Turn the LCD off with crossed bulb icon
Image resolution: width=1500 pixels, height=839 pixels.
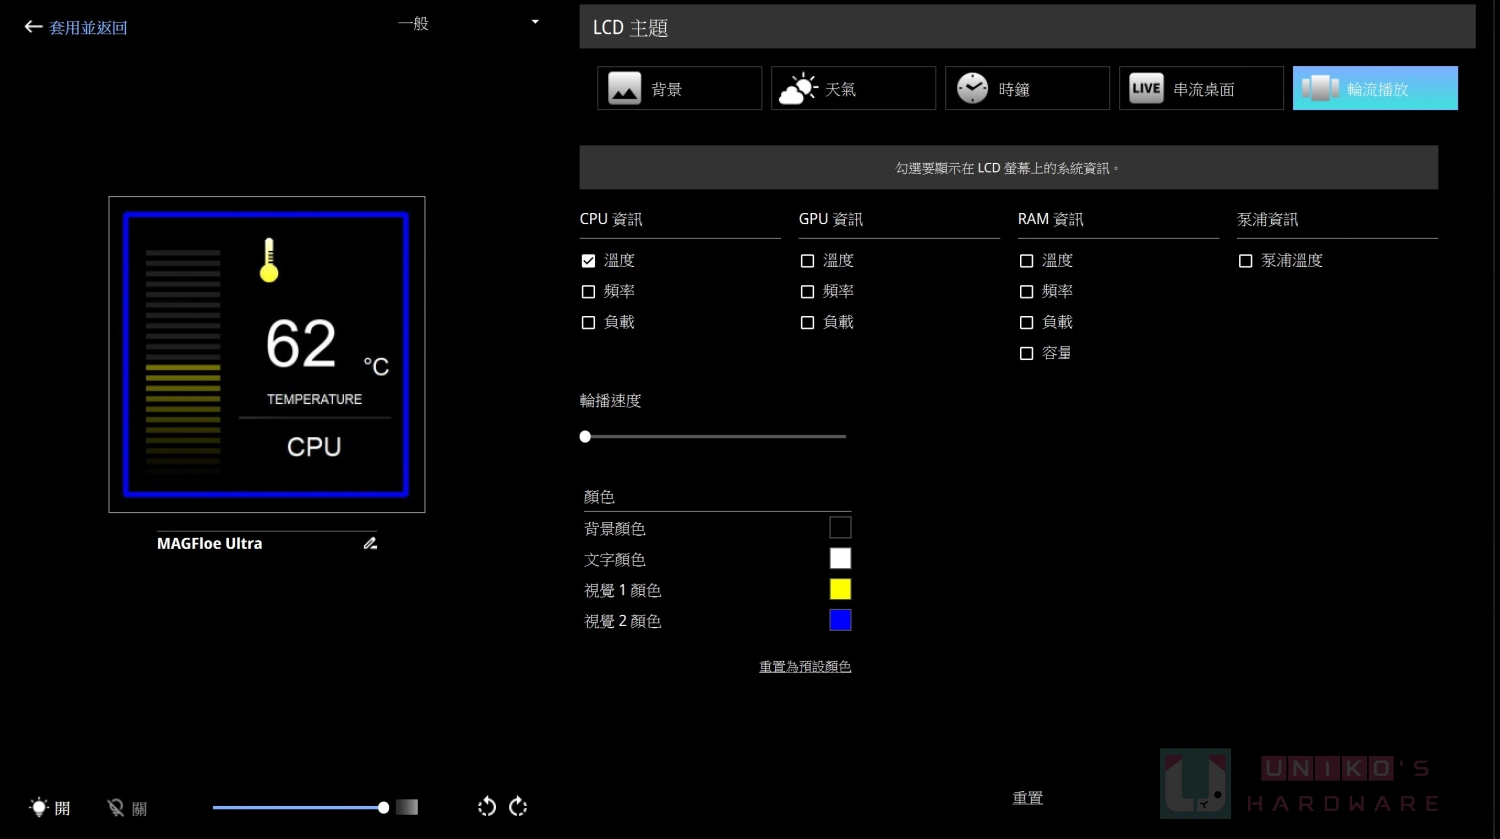[117, 807]
